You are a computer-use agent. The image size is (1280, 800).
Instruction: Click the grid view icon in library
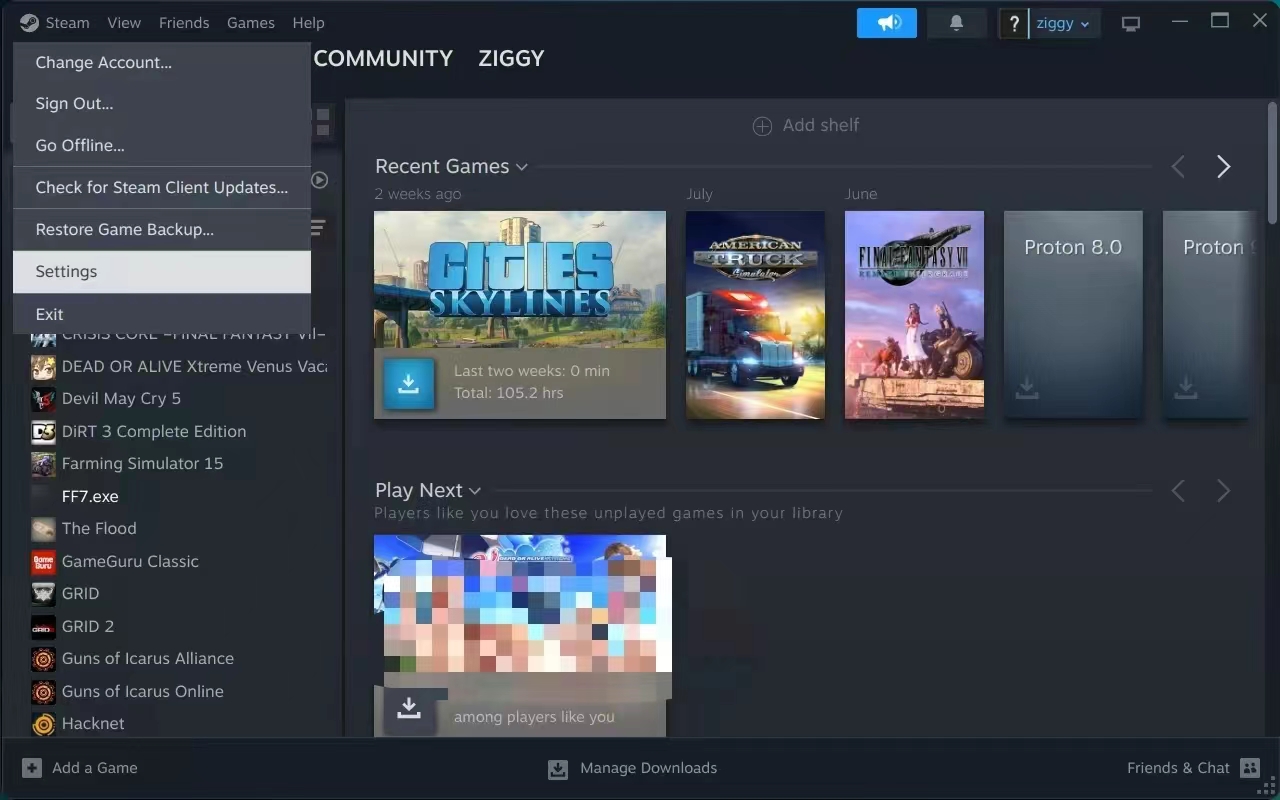(x=323, y=123)
